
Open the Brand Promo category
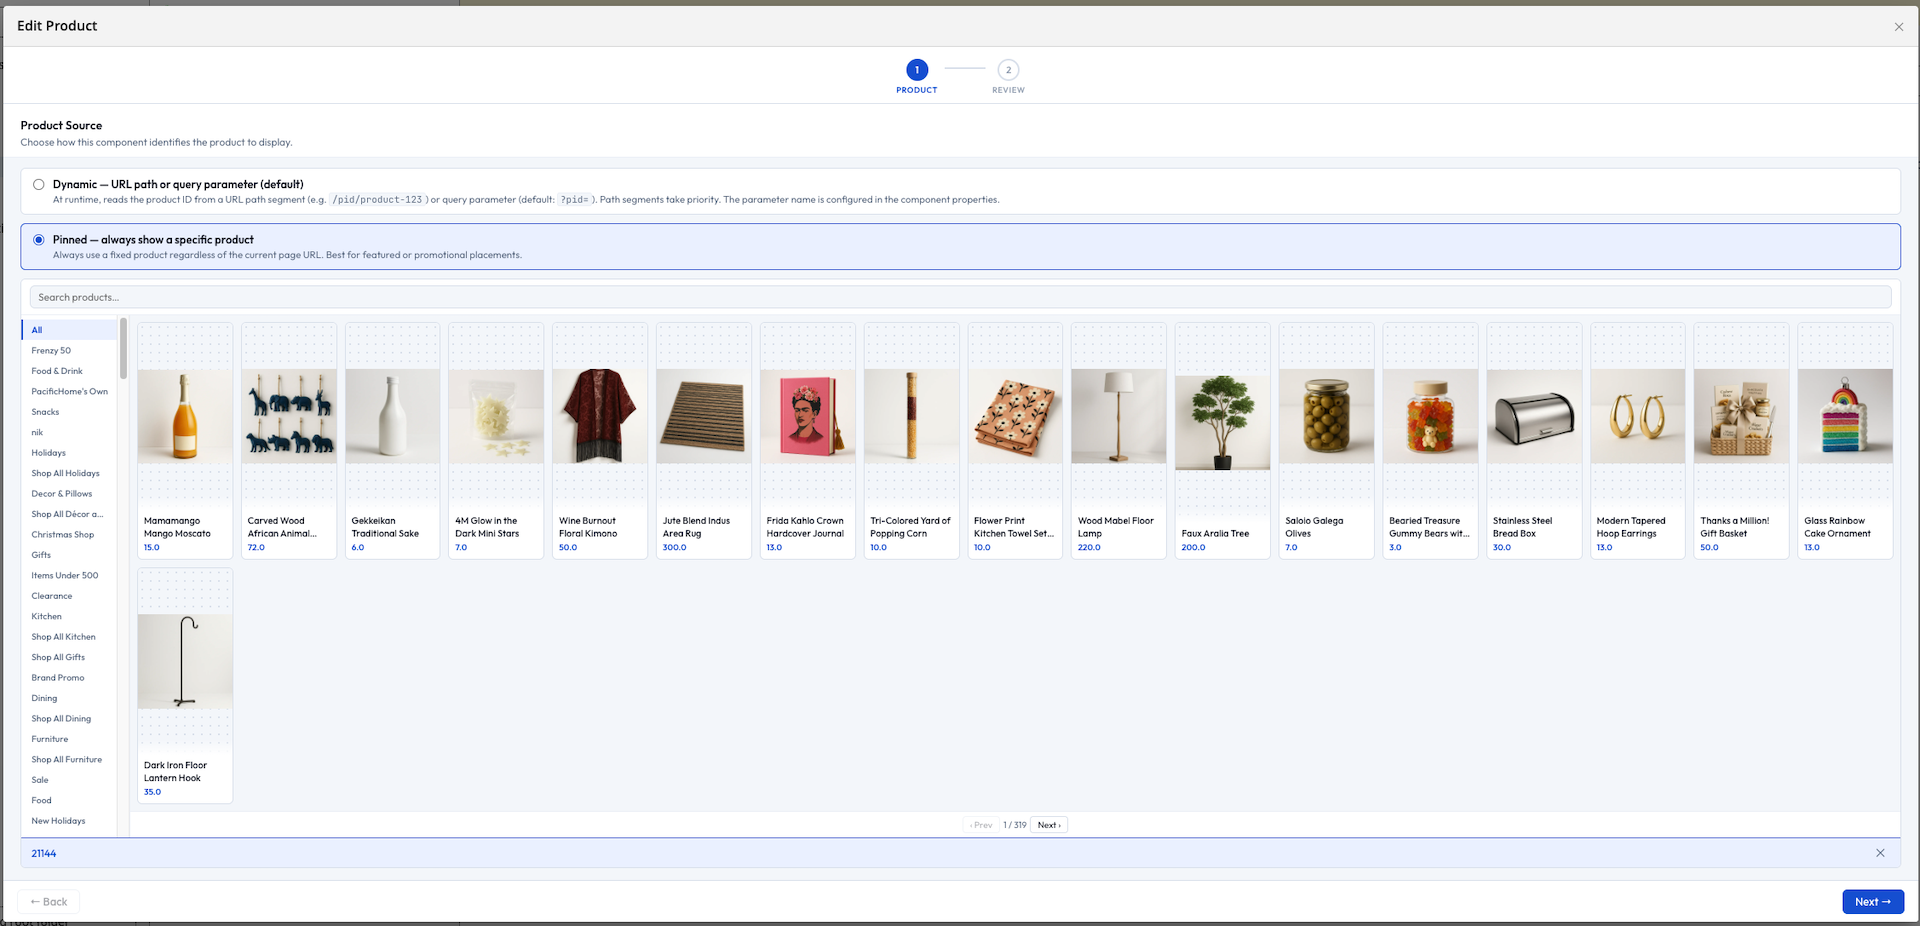(69, 678)
